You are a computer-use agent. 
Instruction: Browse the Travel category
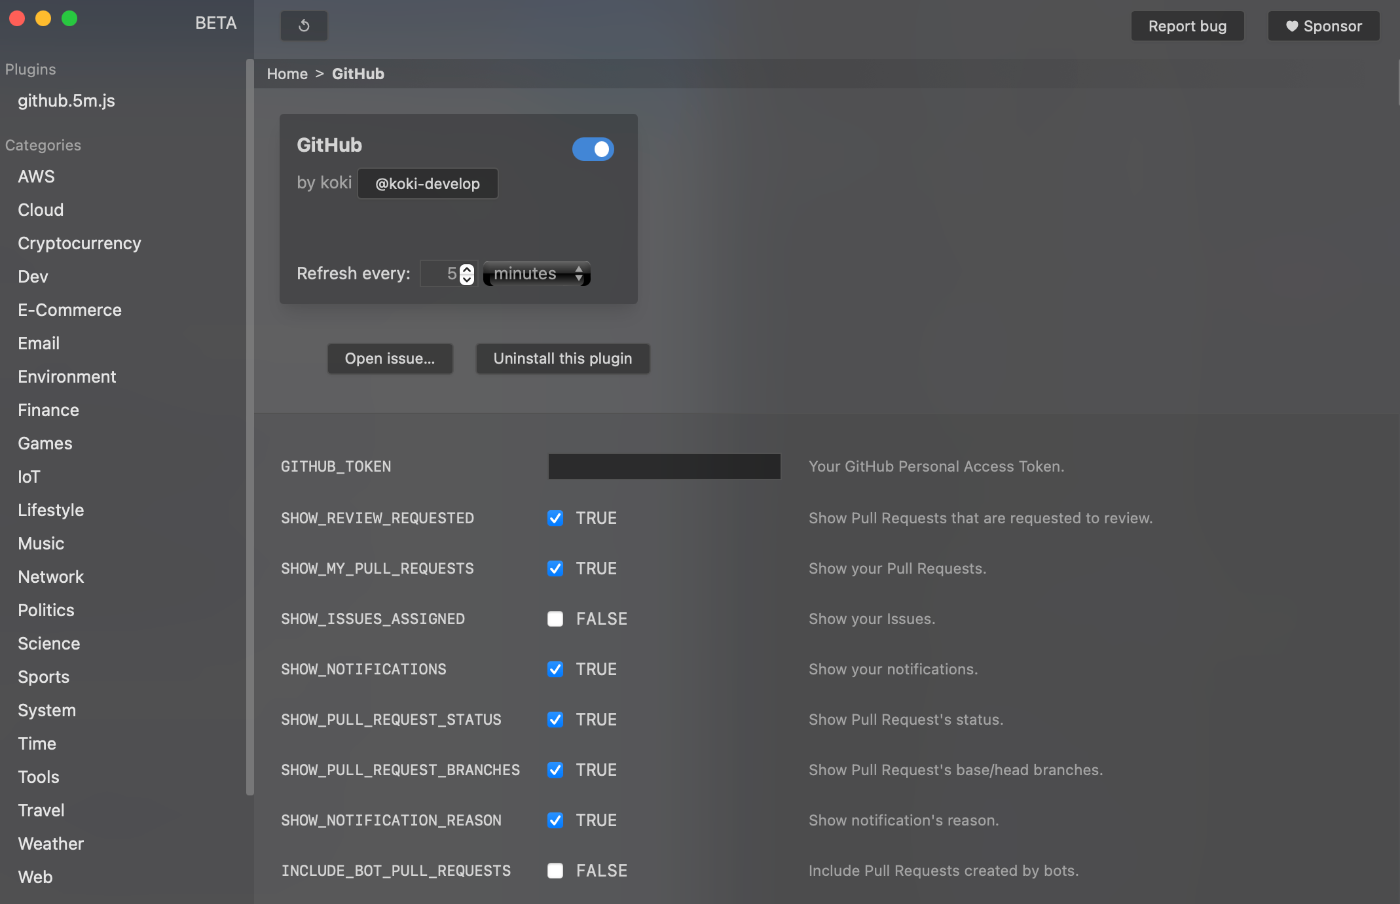pos(41,810)
